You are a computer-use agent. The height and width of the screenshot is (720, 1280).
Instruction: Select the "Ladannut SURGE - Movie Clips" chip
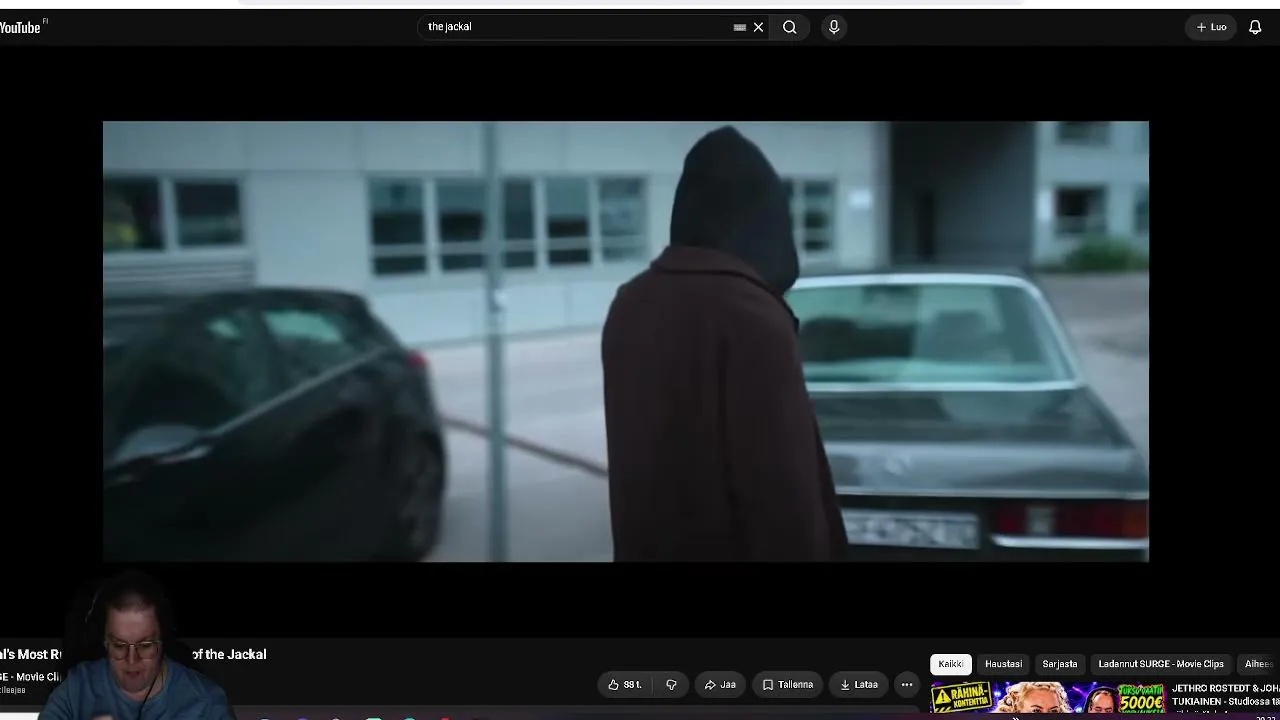[1161, 664]
